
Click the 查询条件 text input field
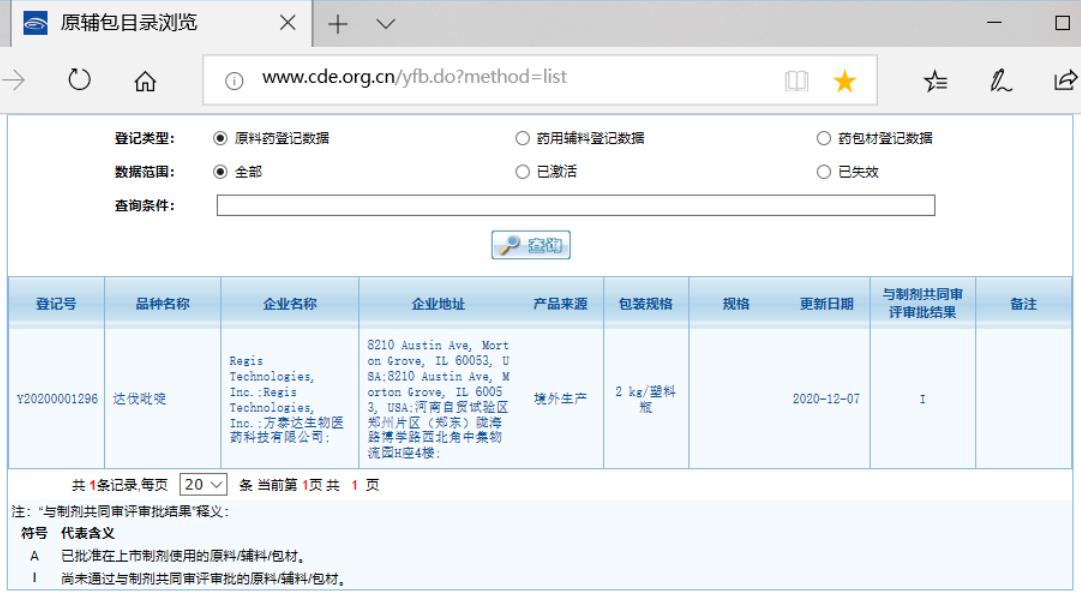575,206
